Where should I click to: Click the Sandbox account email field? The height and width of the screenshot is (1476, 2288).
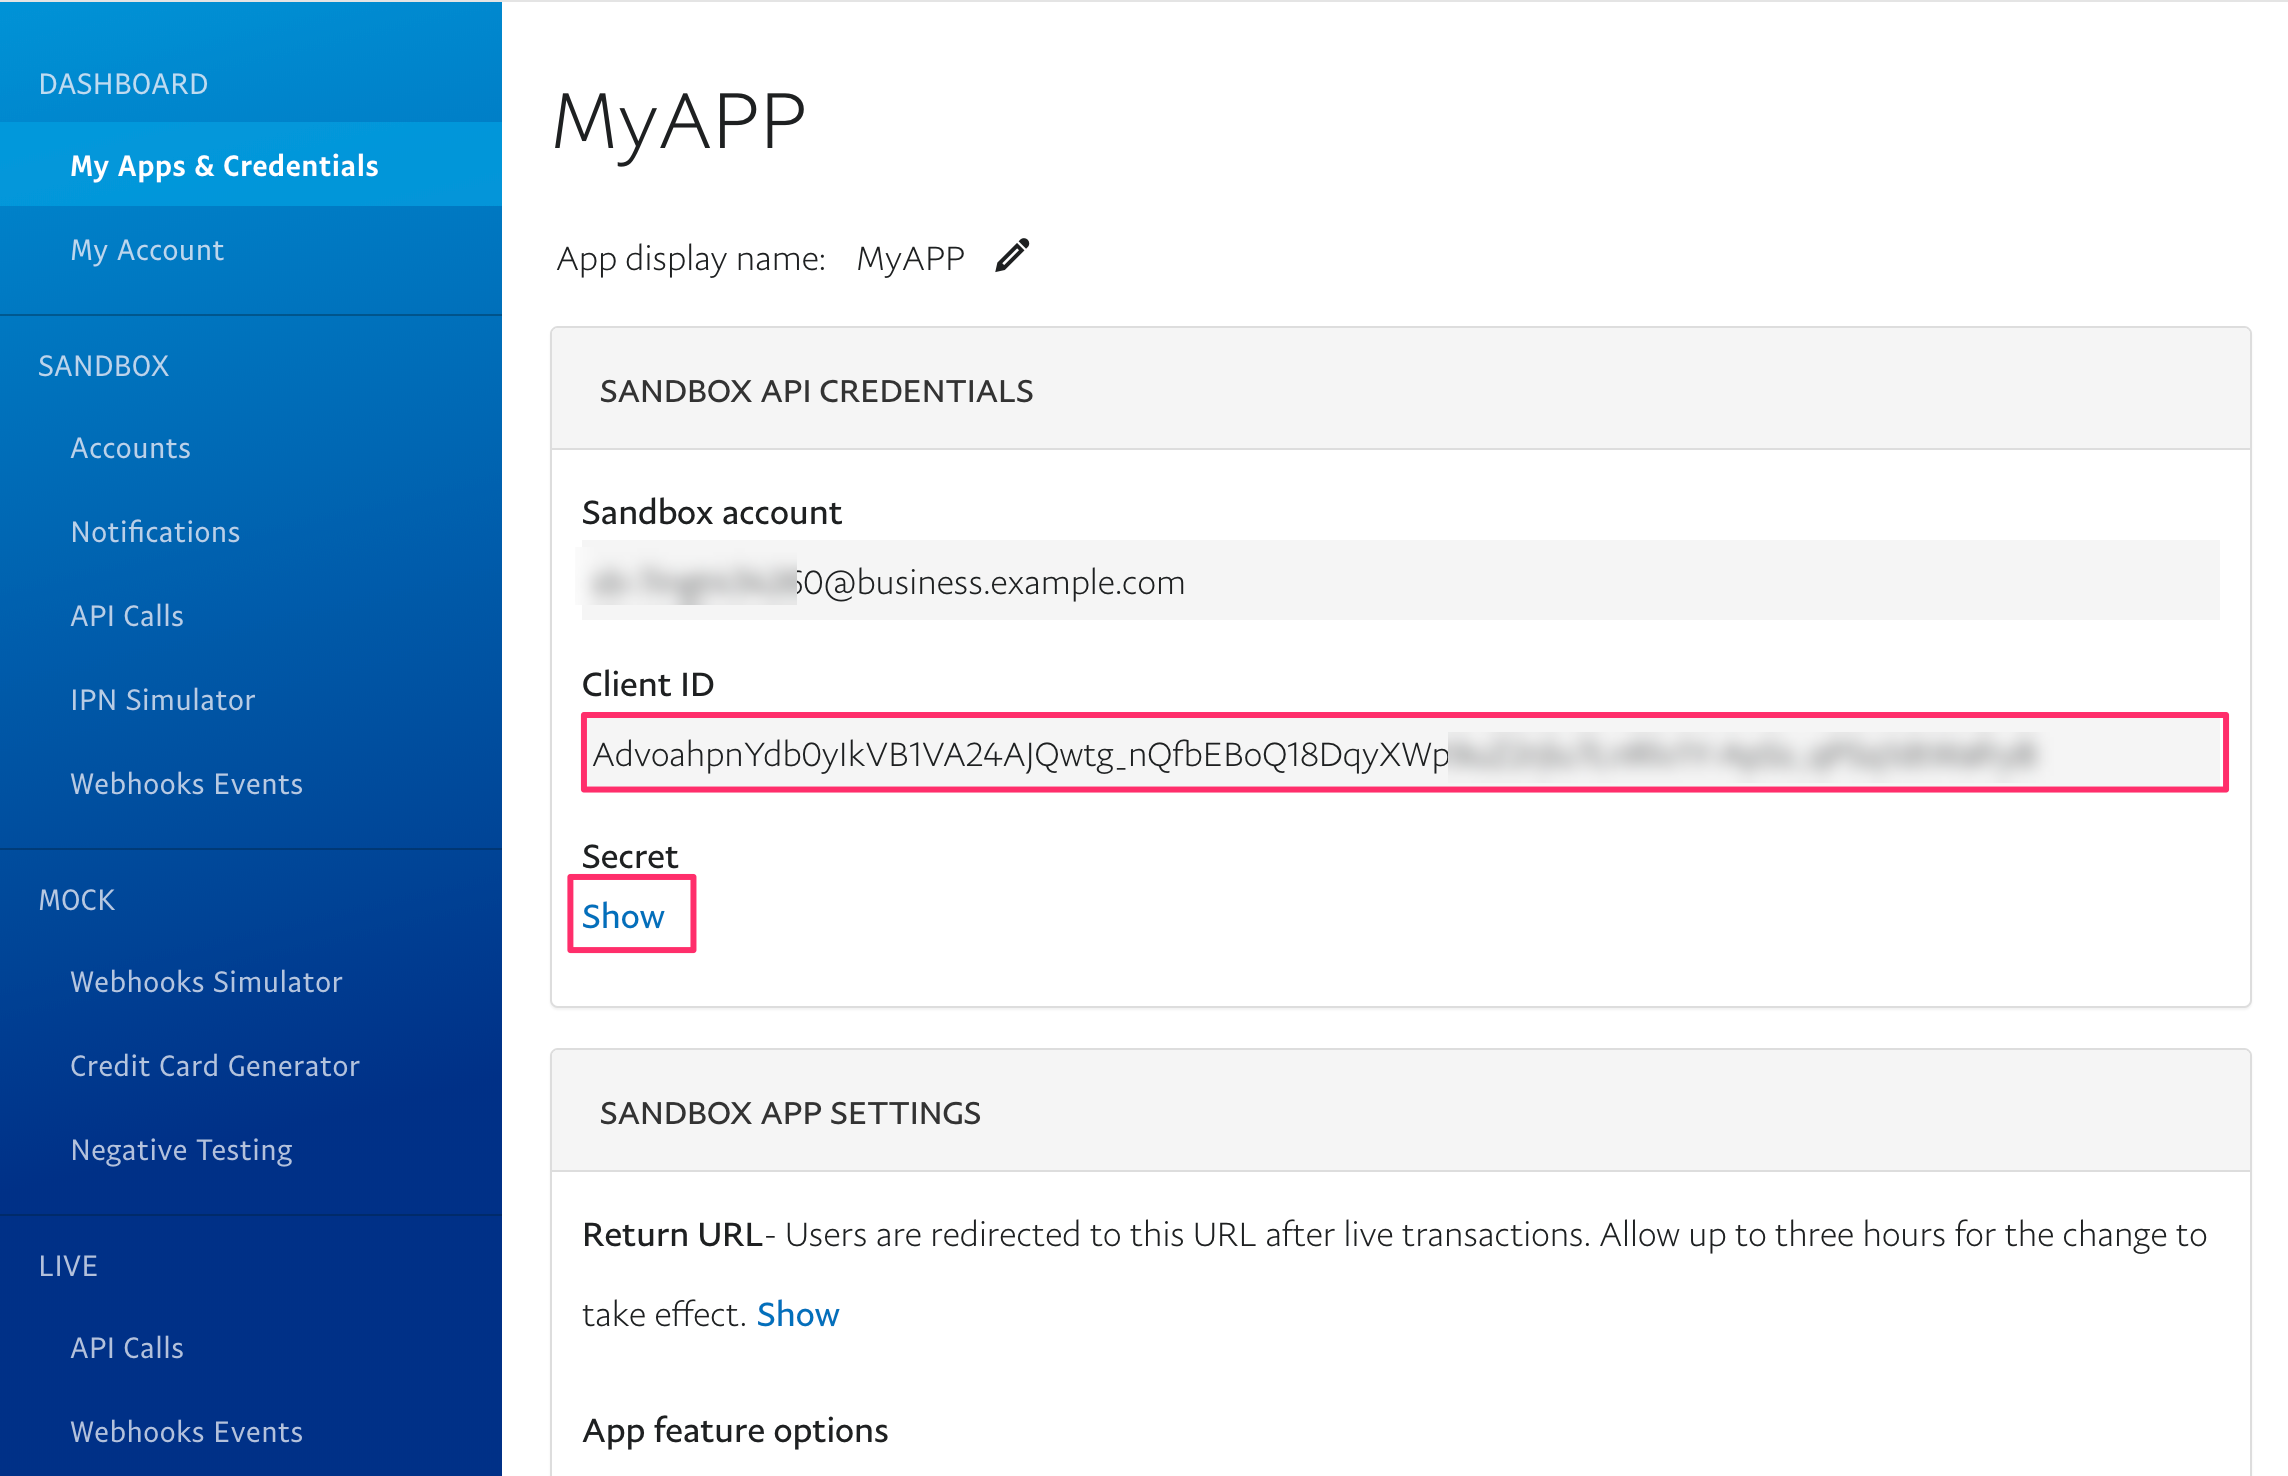pyautogui.click(x=1400, y=581)
